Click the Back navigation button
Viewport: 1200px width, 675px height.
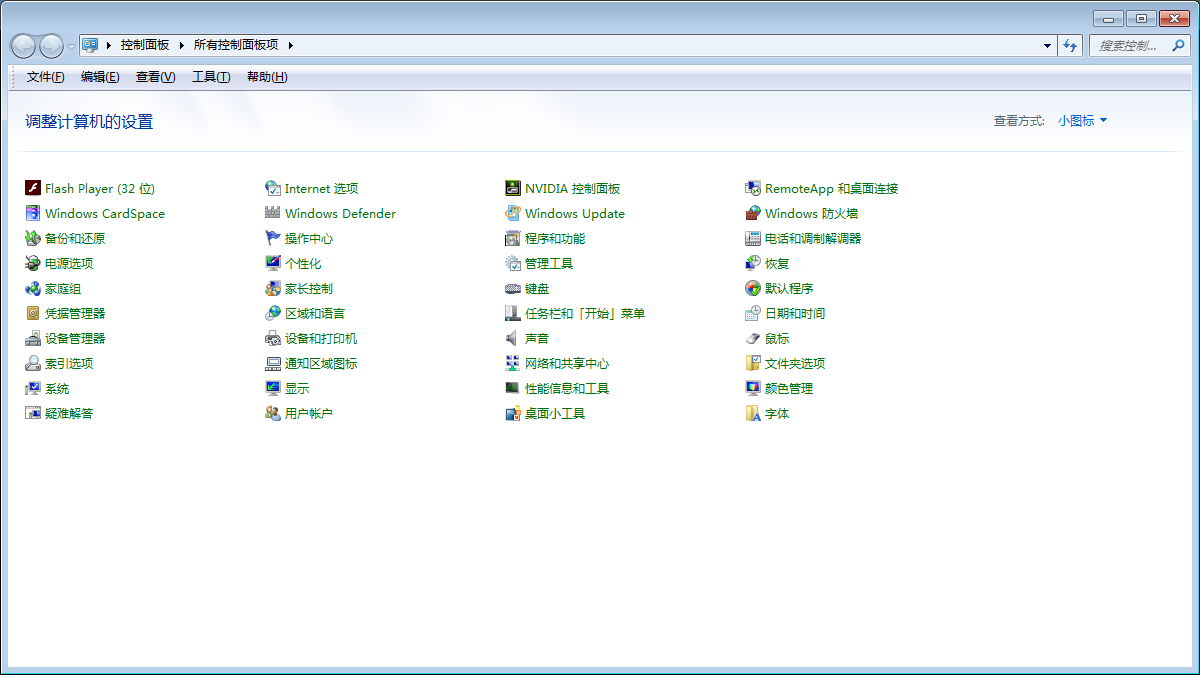(24, 46)
